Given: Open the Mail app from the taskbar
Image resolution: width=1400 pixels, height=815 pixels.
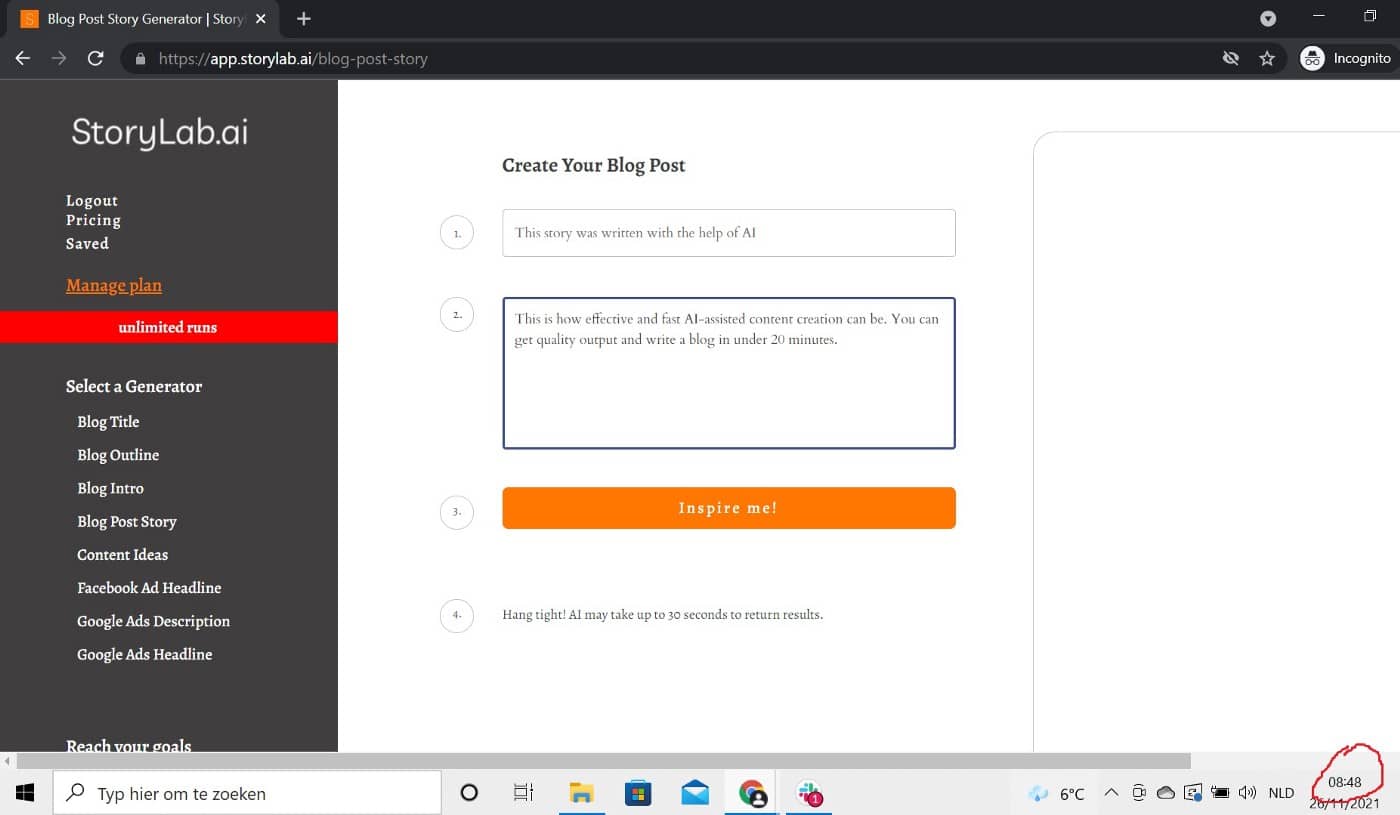Looking at the screenshot, I should pyautogui.click(x=695, y=793).
